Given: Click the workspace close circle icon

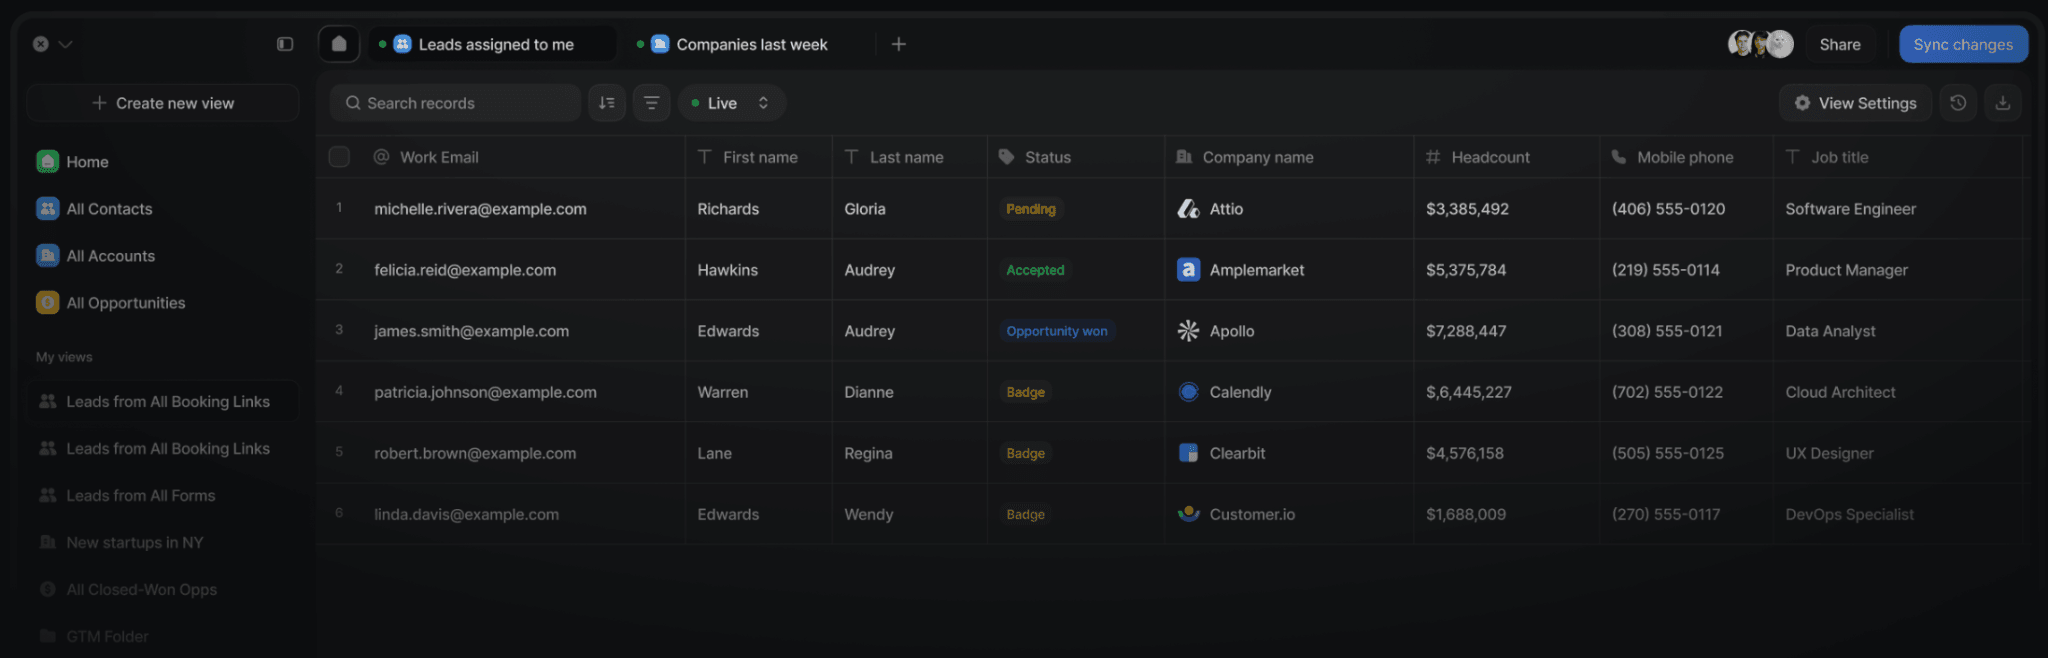Looking at the screenshot, I should tap(40, 44).
